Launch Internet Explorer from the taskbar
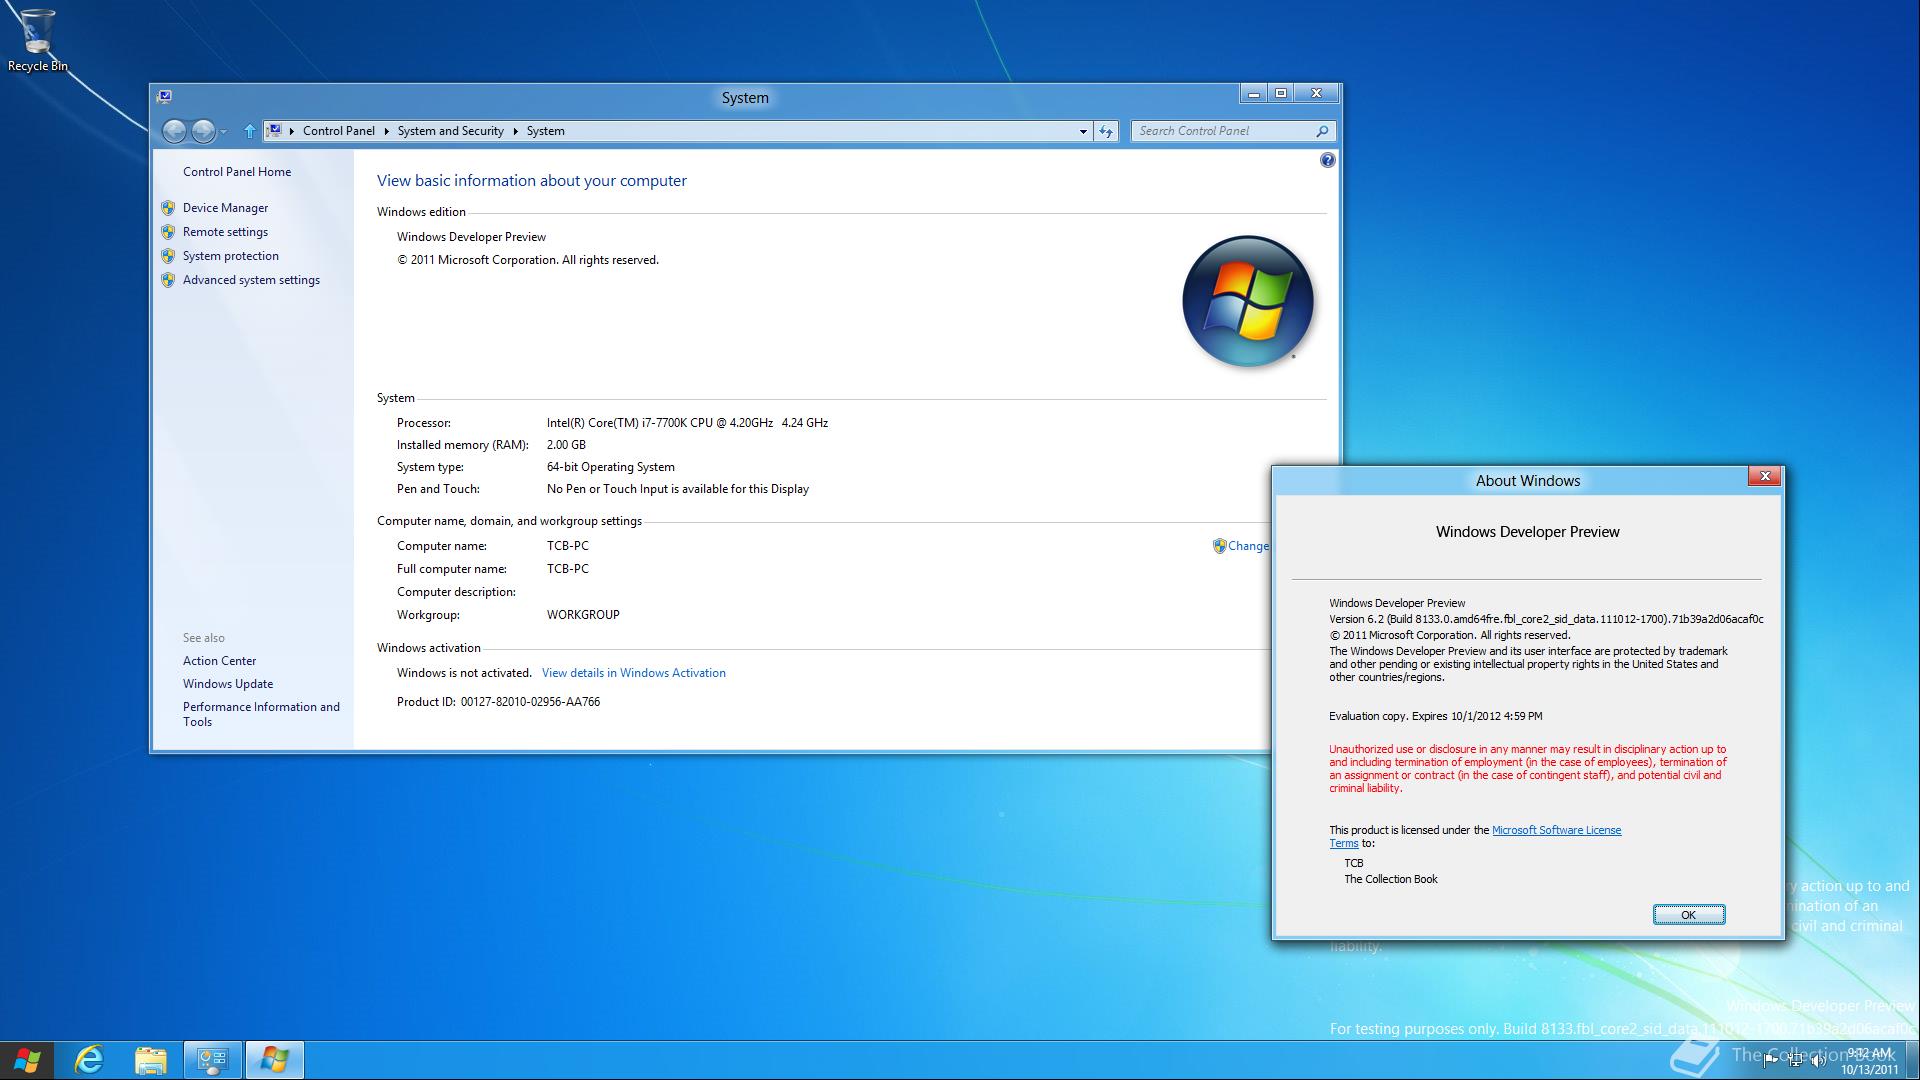Screen dimensions: 1920x1080 coord(89,1060)
